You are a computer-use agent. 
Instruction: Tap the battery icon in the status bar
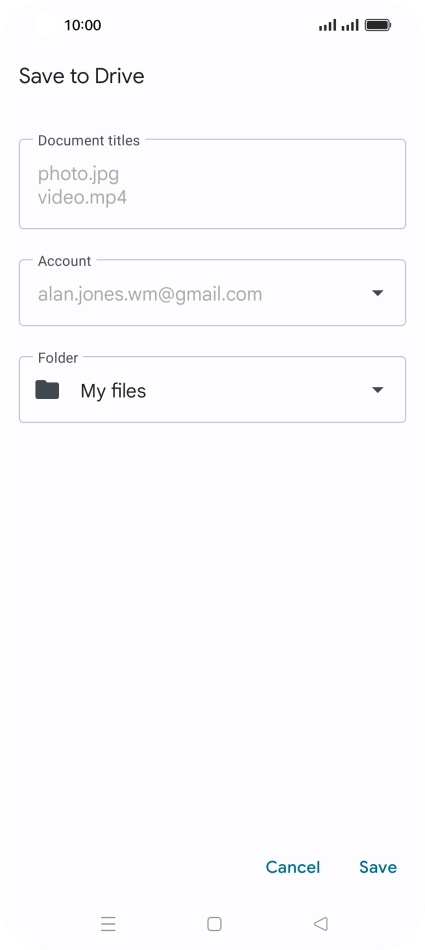click(378, 25)
